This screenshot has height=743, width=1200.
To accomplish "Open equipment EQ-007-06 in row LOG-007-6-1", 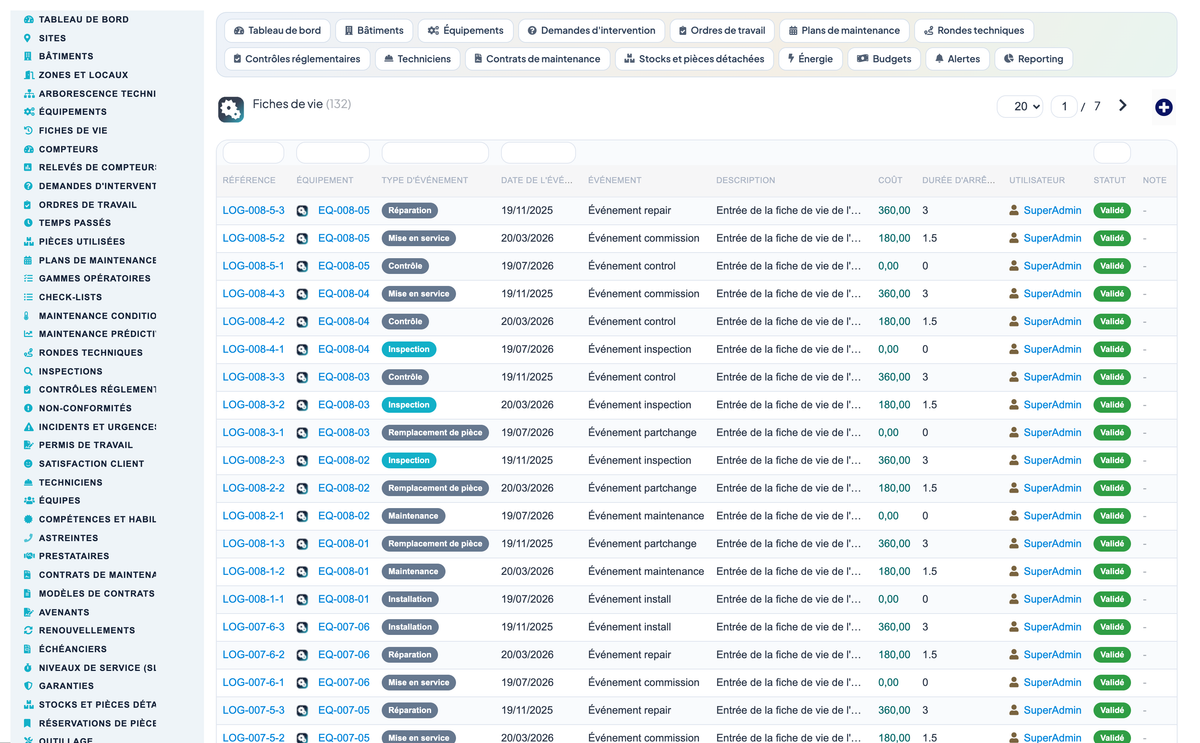I will coord(343,683).
